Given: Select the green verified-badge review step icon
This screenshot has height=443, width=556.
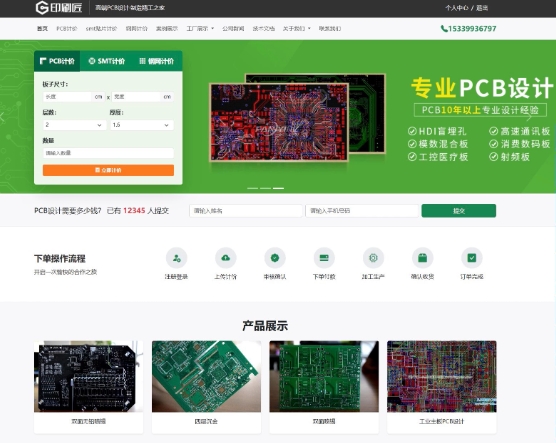Looking at the screenshot, I should tap(275, 258).
